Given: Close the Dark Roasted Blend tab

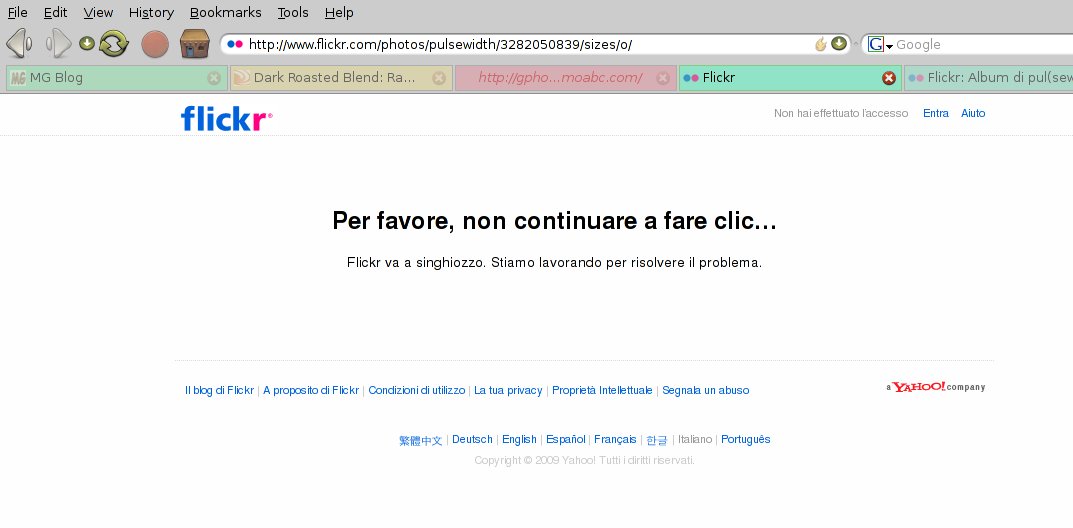Looking at the screenshot, I should (x=439, y=78).
